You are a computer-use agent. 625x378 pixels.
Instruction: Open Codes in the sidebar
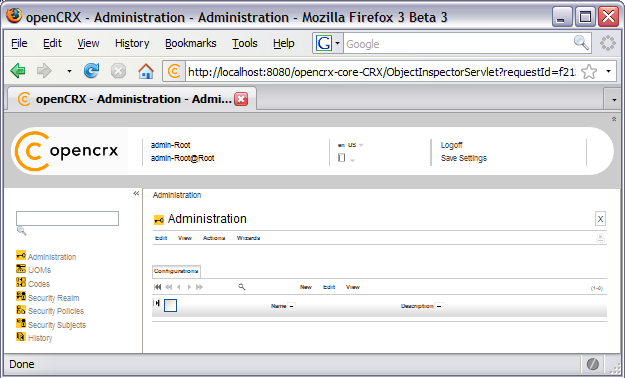pyautogui.click(x=39, y=284)
